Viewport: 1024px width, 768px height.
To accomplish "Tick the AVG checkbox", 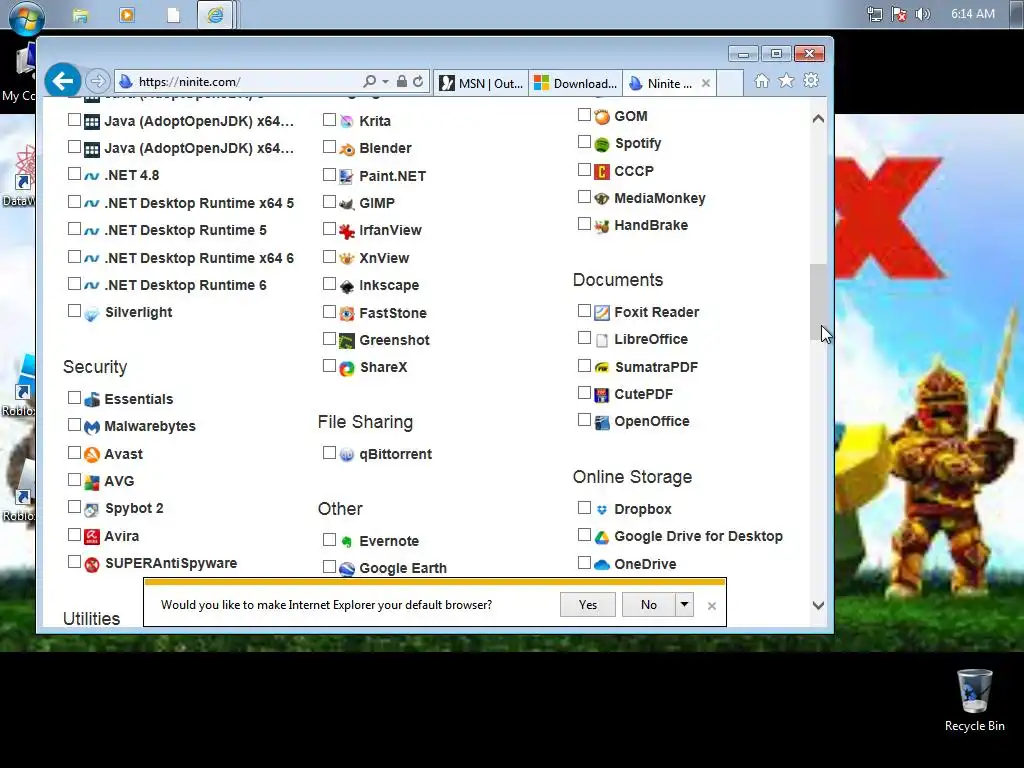I will 74,480.
